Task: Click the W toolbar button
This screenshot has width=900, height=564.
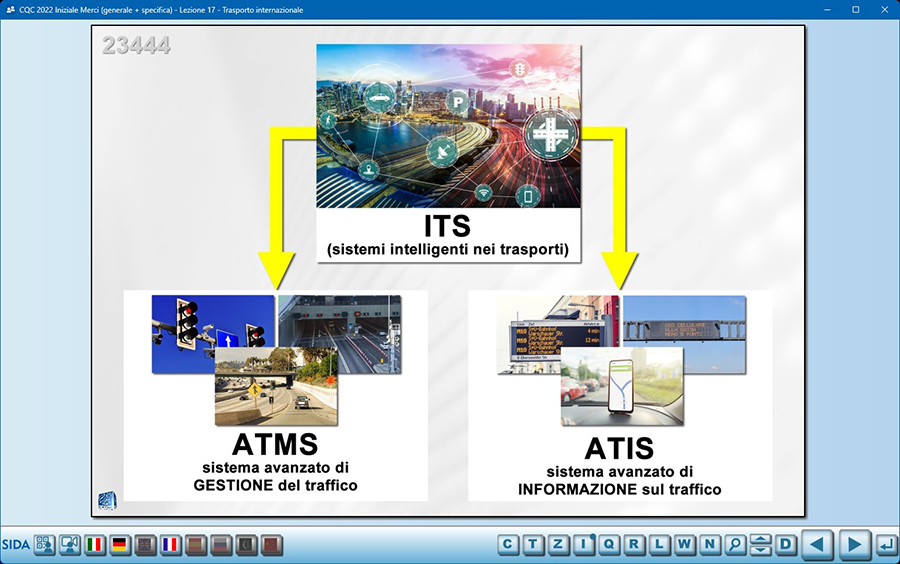Action: pos(685,544)
